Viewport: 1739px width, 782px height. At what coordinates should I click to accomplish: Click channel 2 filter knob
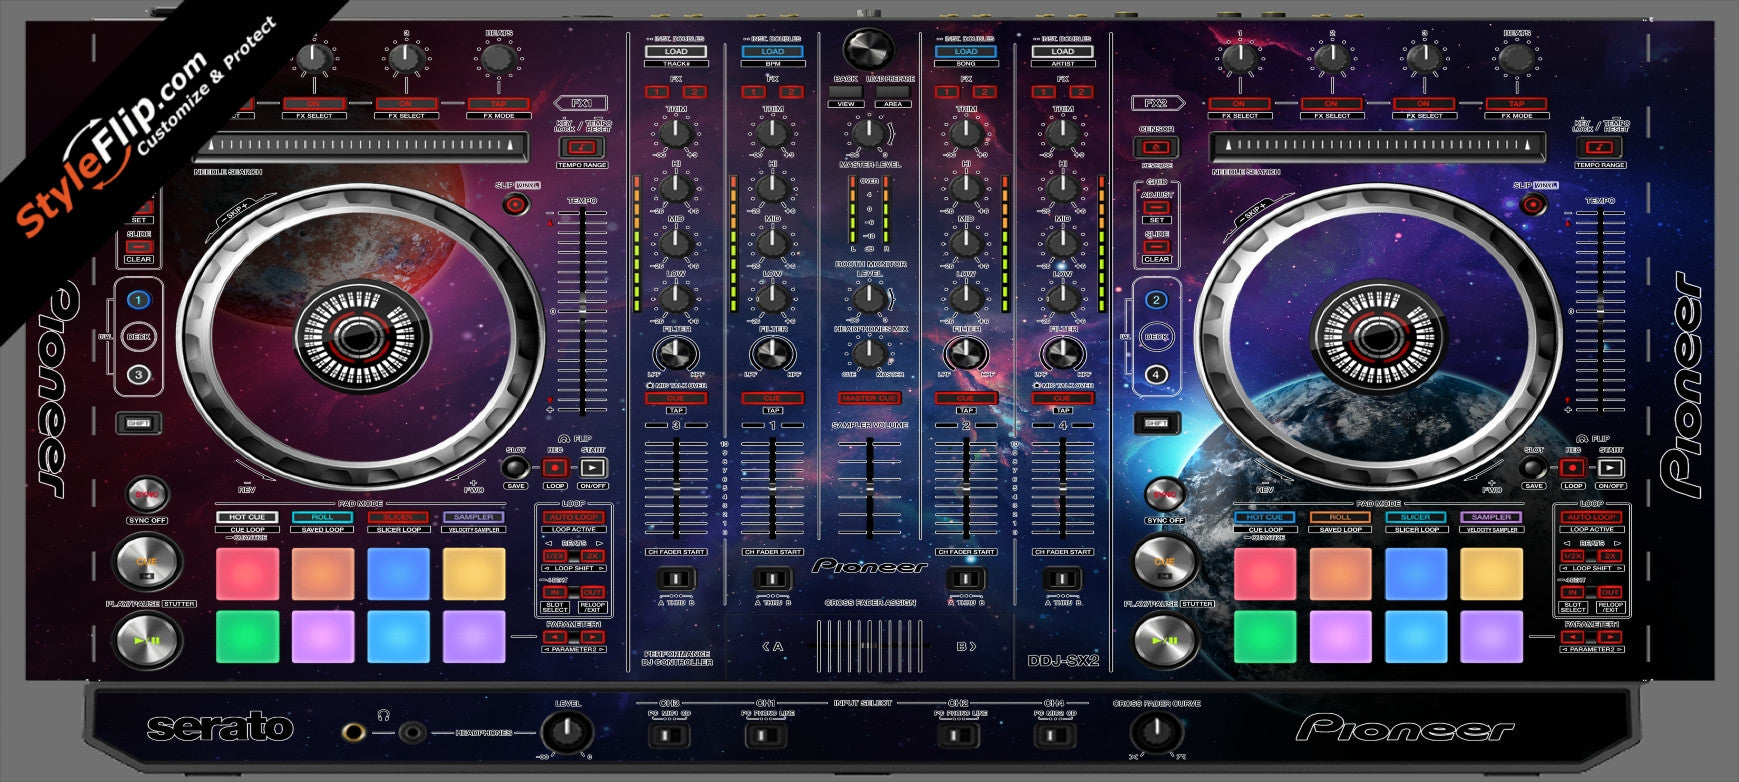966,352
